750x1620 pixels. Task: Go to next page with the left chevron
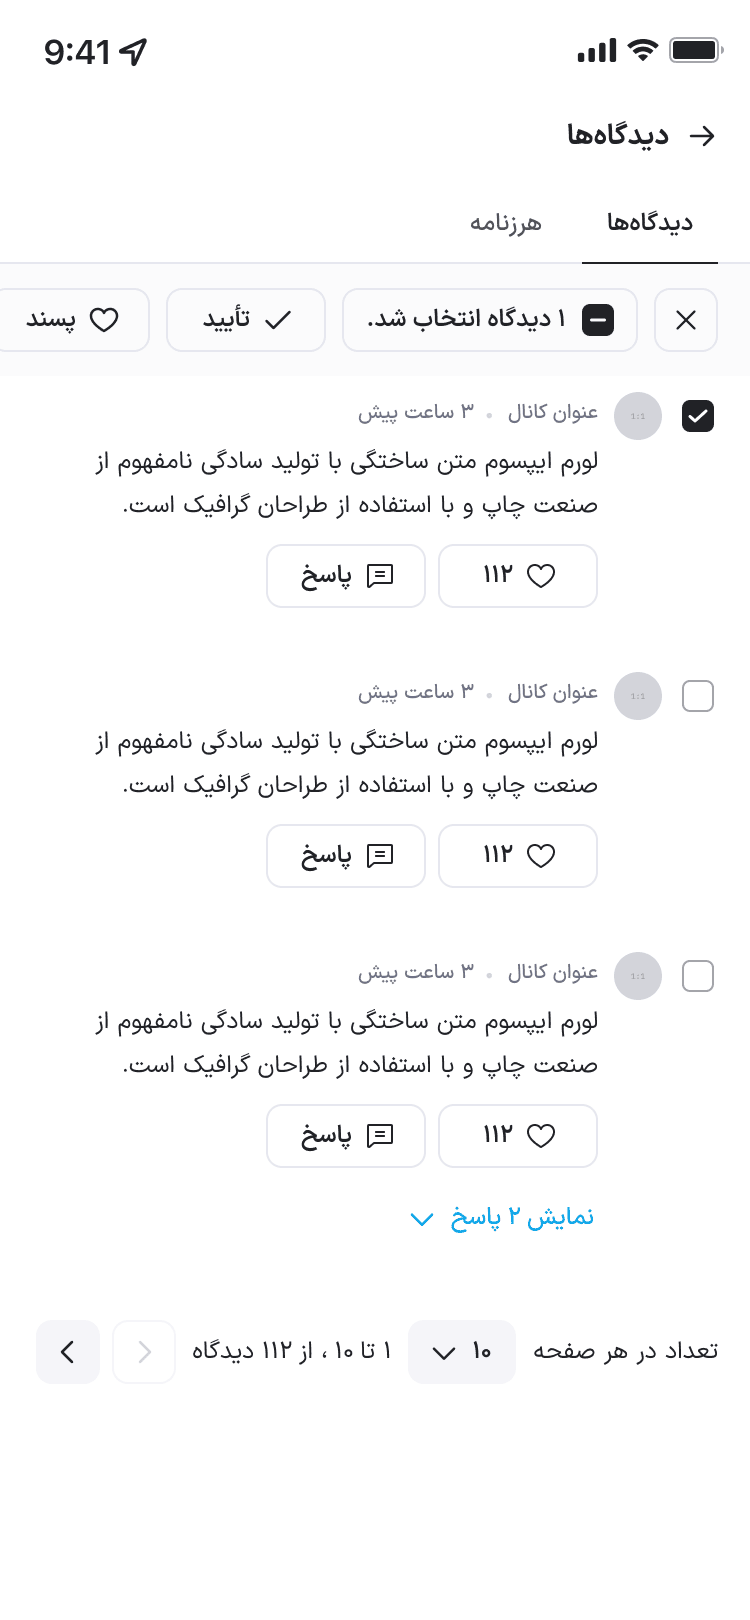point(68,1352)
